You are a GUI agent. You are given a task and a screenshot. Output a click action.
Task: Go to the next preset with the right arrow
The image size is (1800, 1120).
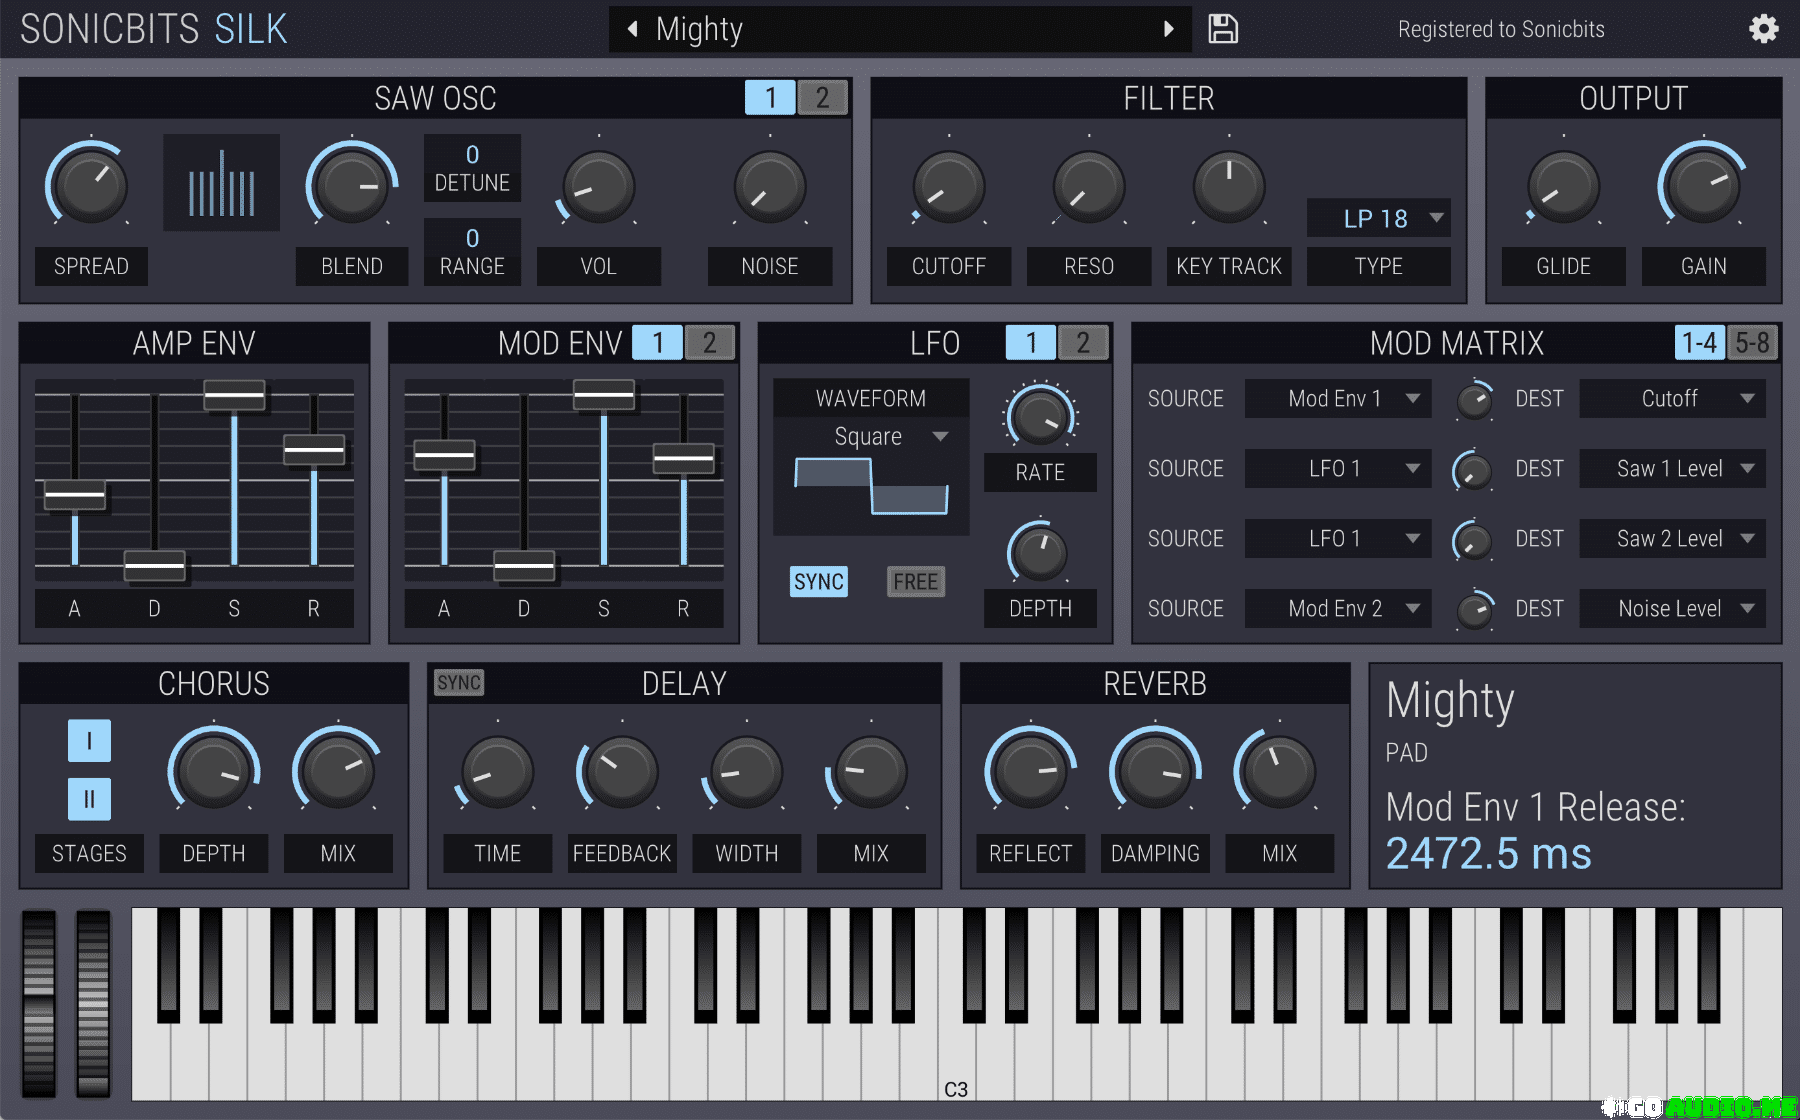pos(1168,29)
